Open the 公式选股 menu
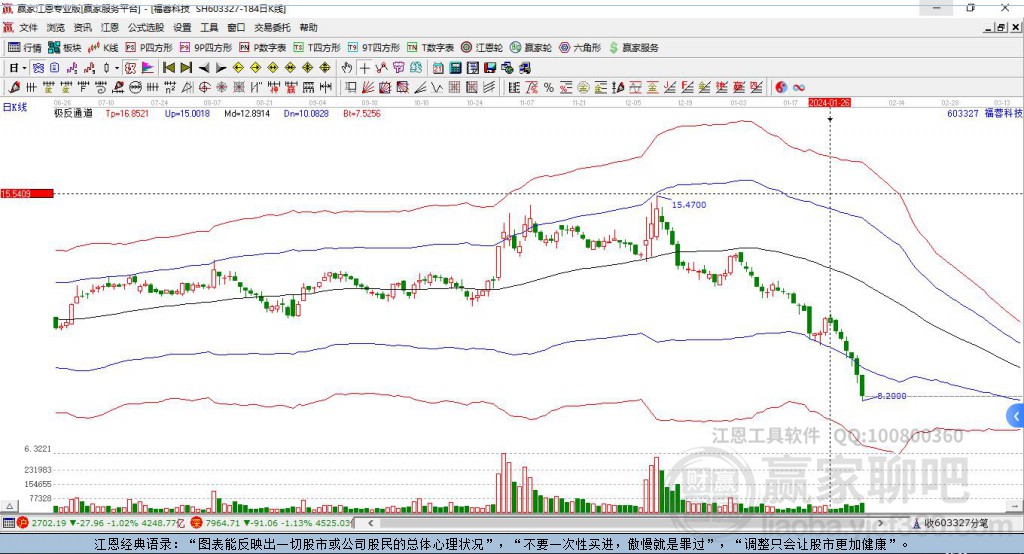Screen dimensions: 1024x554 [146, 27]
